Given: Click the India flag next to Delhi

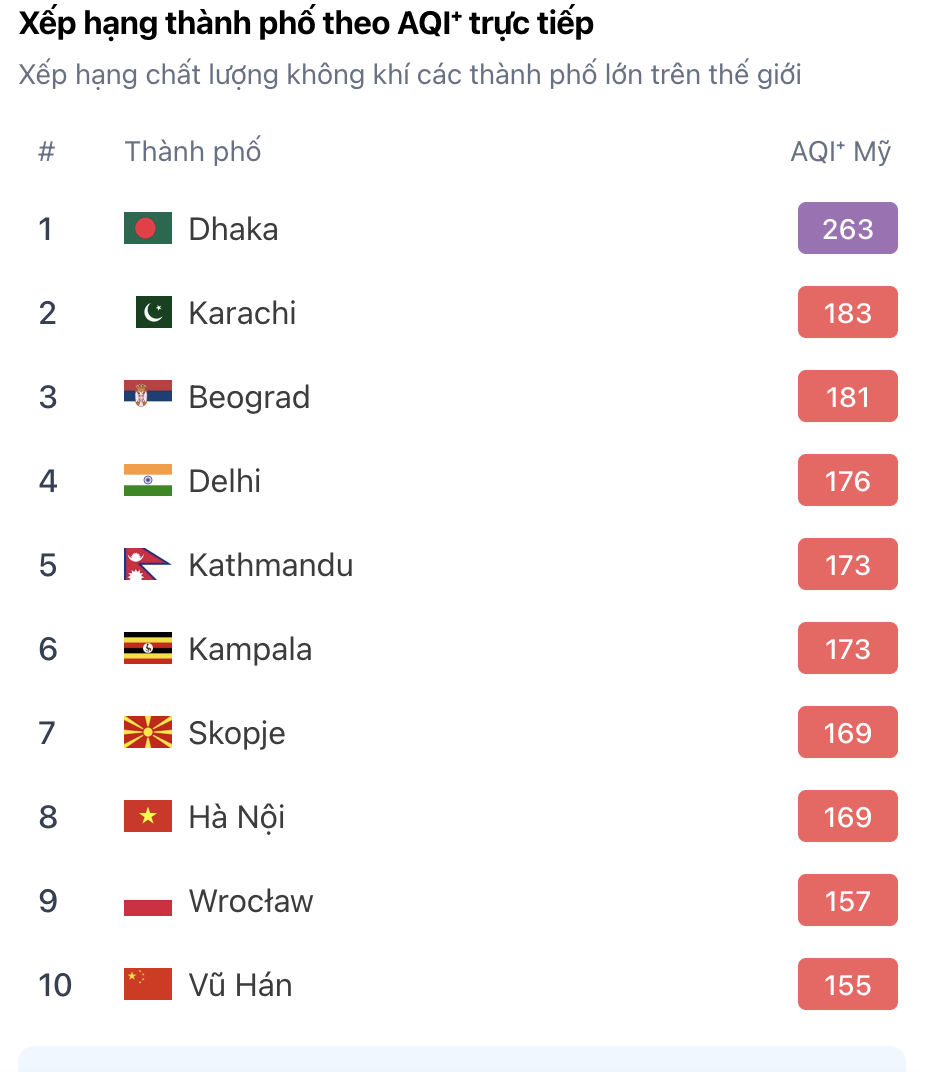Looking at the screenshot, I should tap(148, 481).
